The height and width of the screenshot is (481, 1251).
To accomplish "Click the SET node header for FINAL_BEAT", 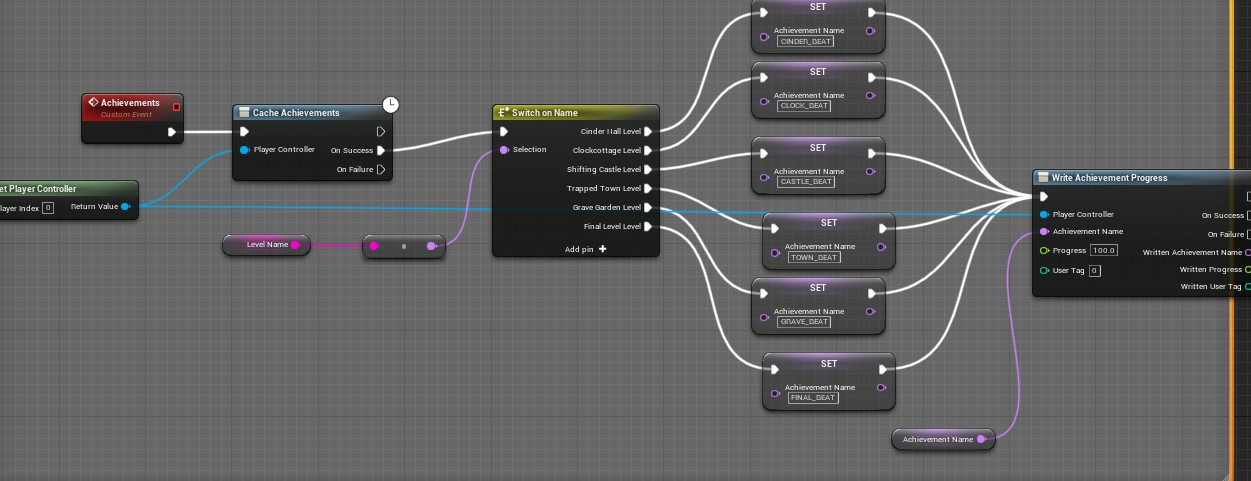I will [828, 363].
